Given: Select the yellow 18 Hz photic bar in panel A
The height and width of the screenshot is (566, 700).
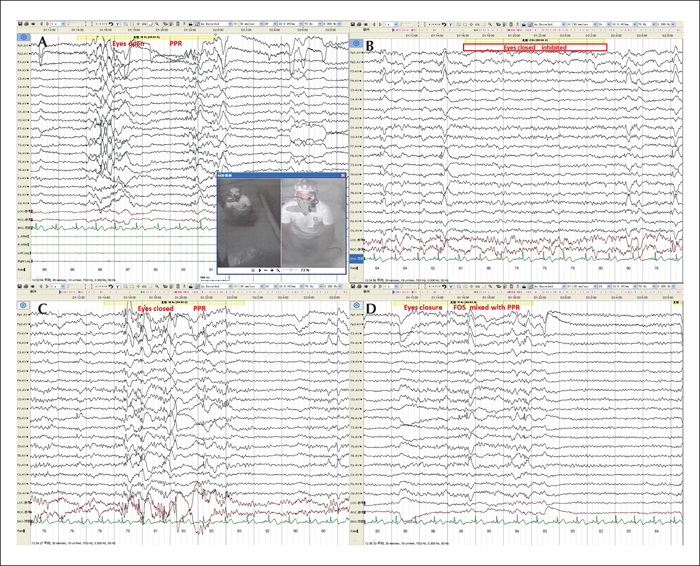Looking at the screenshot, I should pyautogui.click(x=146, y=38).
